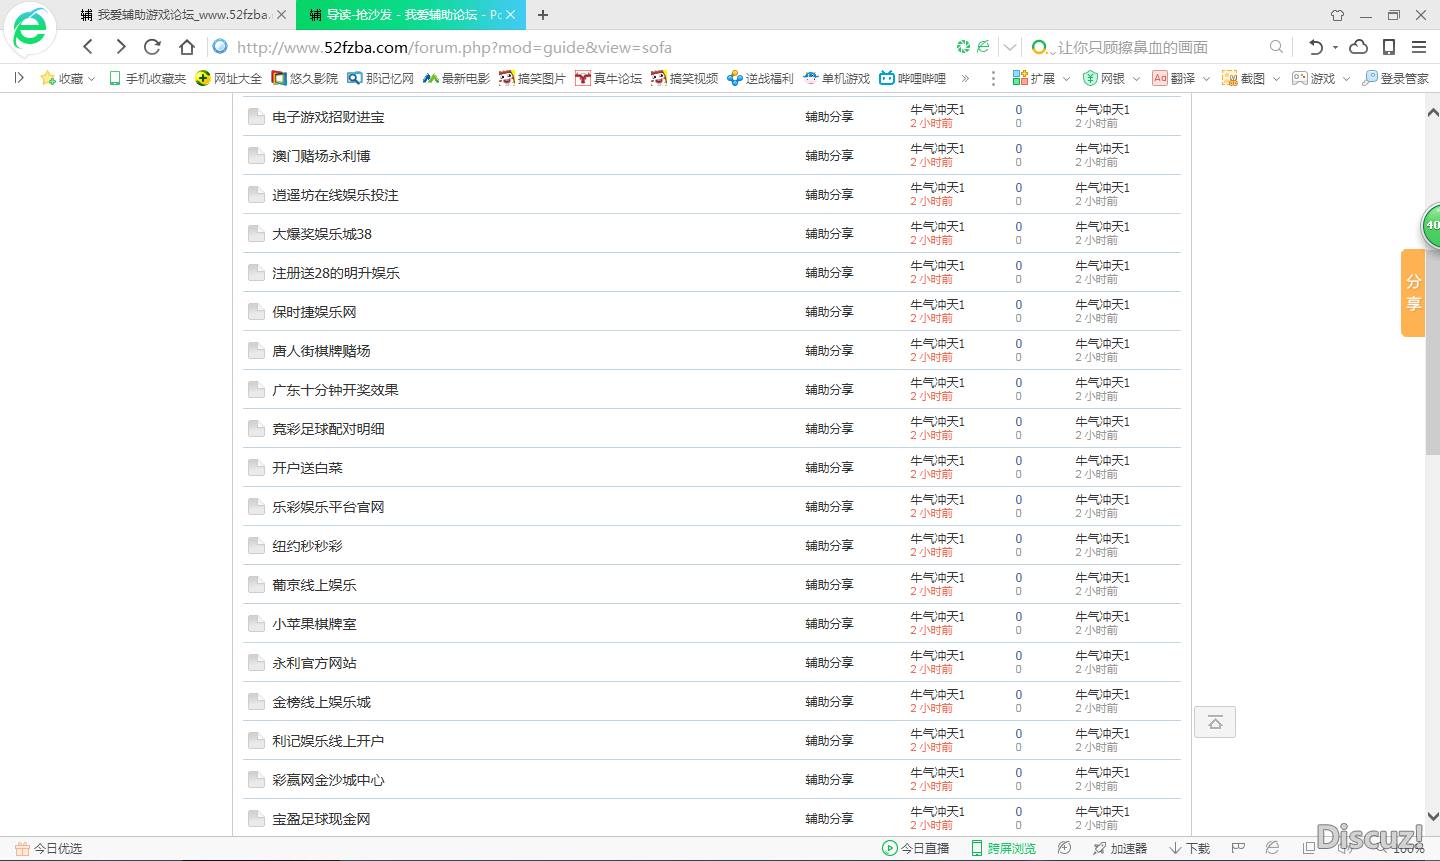
Task: Show more bookmarks with the double chevron
Action: (965, 78)
